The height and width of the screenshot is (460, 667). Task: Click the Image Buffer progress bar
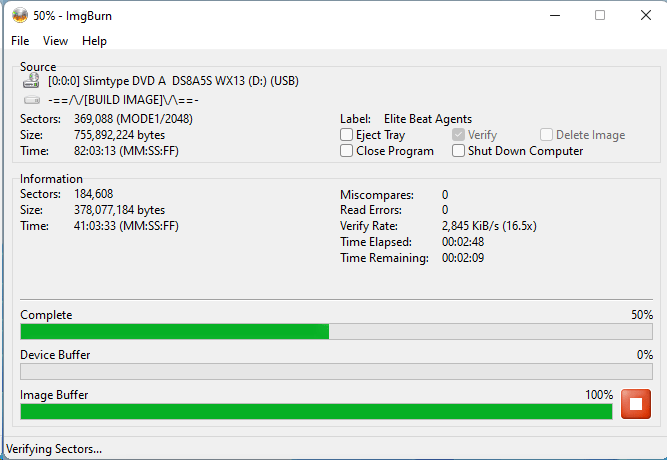(x=316, y=411)
